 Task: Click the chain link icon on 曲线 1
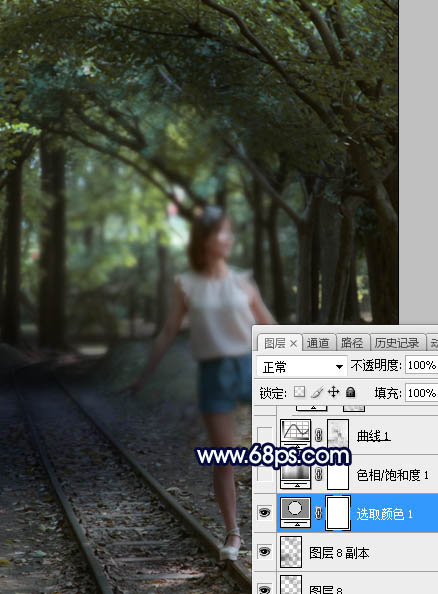click(319, 435)
